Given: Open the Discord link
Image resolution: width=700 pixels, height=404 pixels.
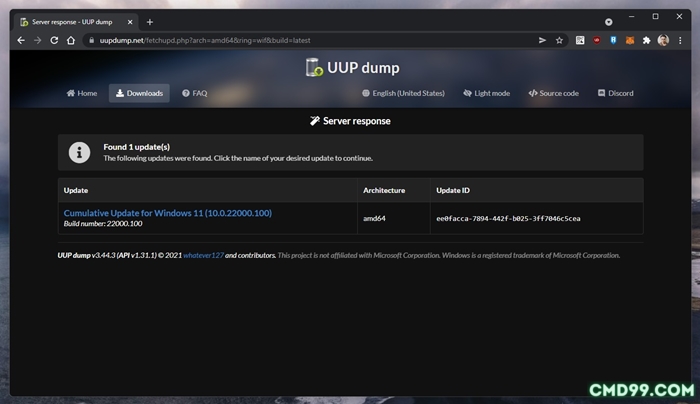Looking at the screenshot, I should [616, 93].
